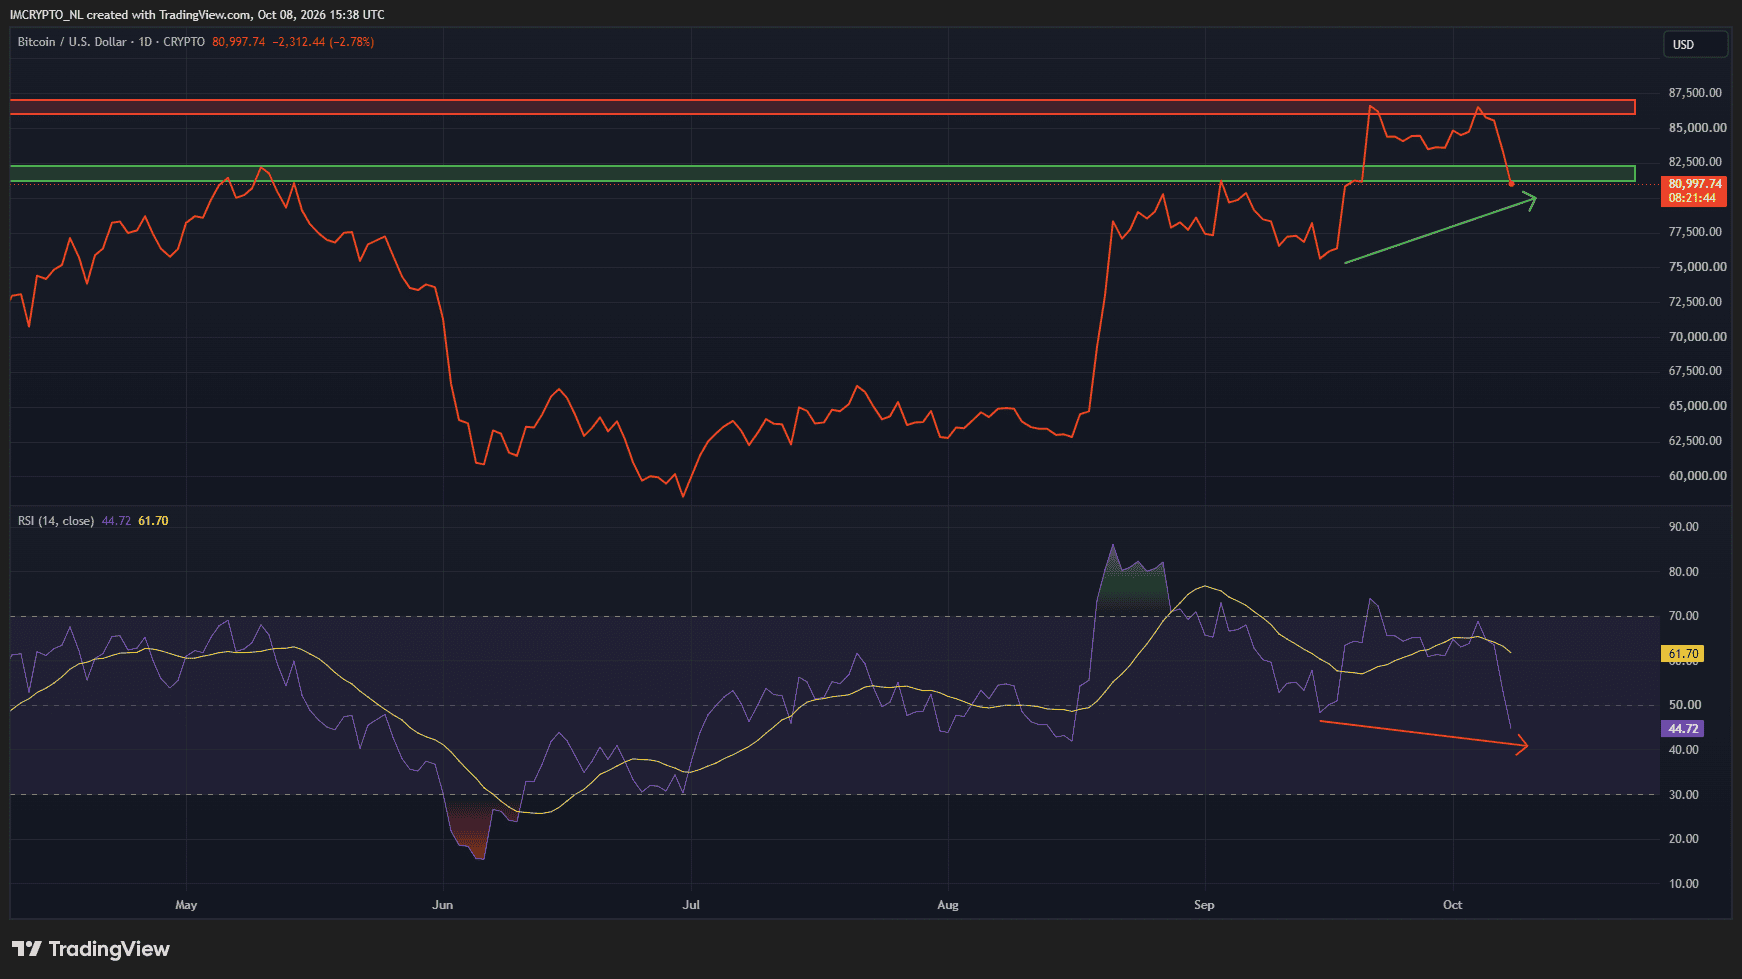Click the TradingView logo at the bottom
Viewport: 1742px width, 979px height.
click(91, 949)
